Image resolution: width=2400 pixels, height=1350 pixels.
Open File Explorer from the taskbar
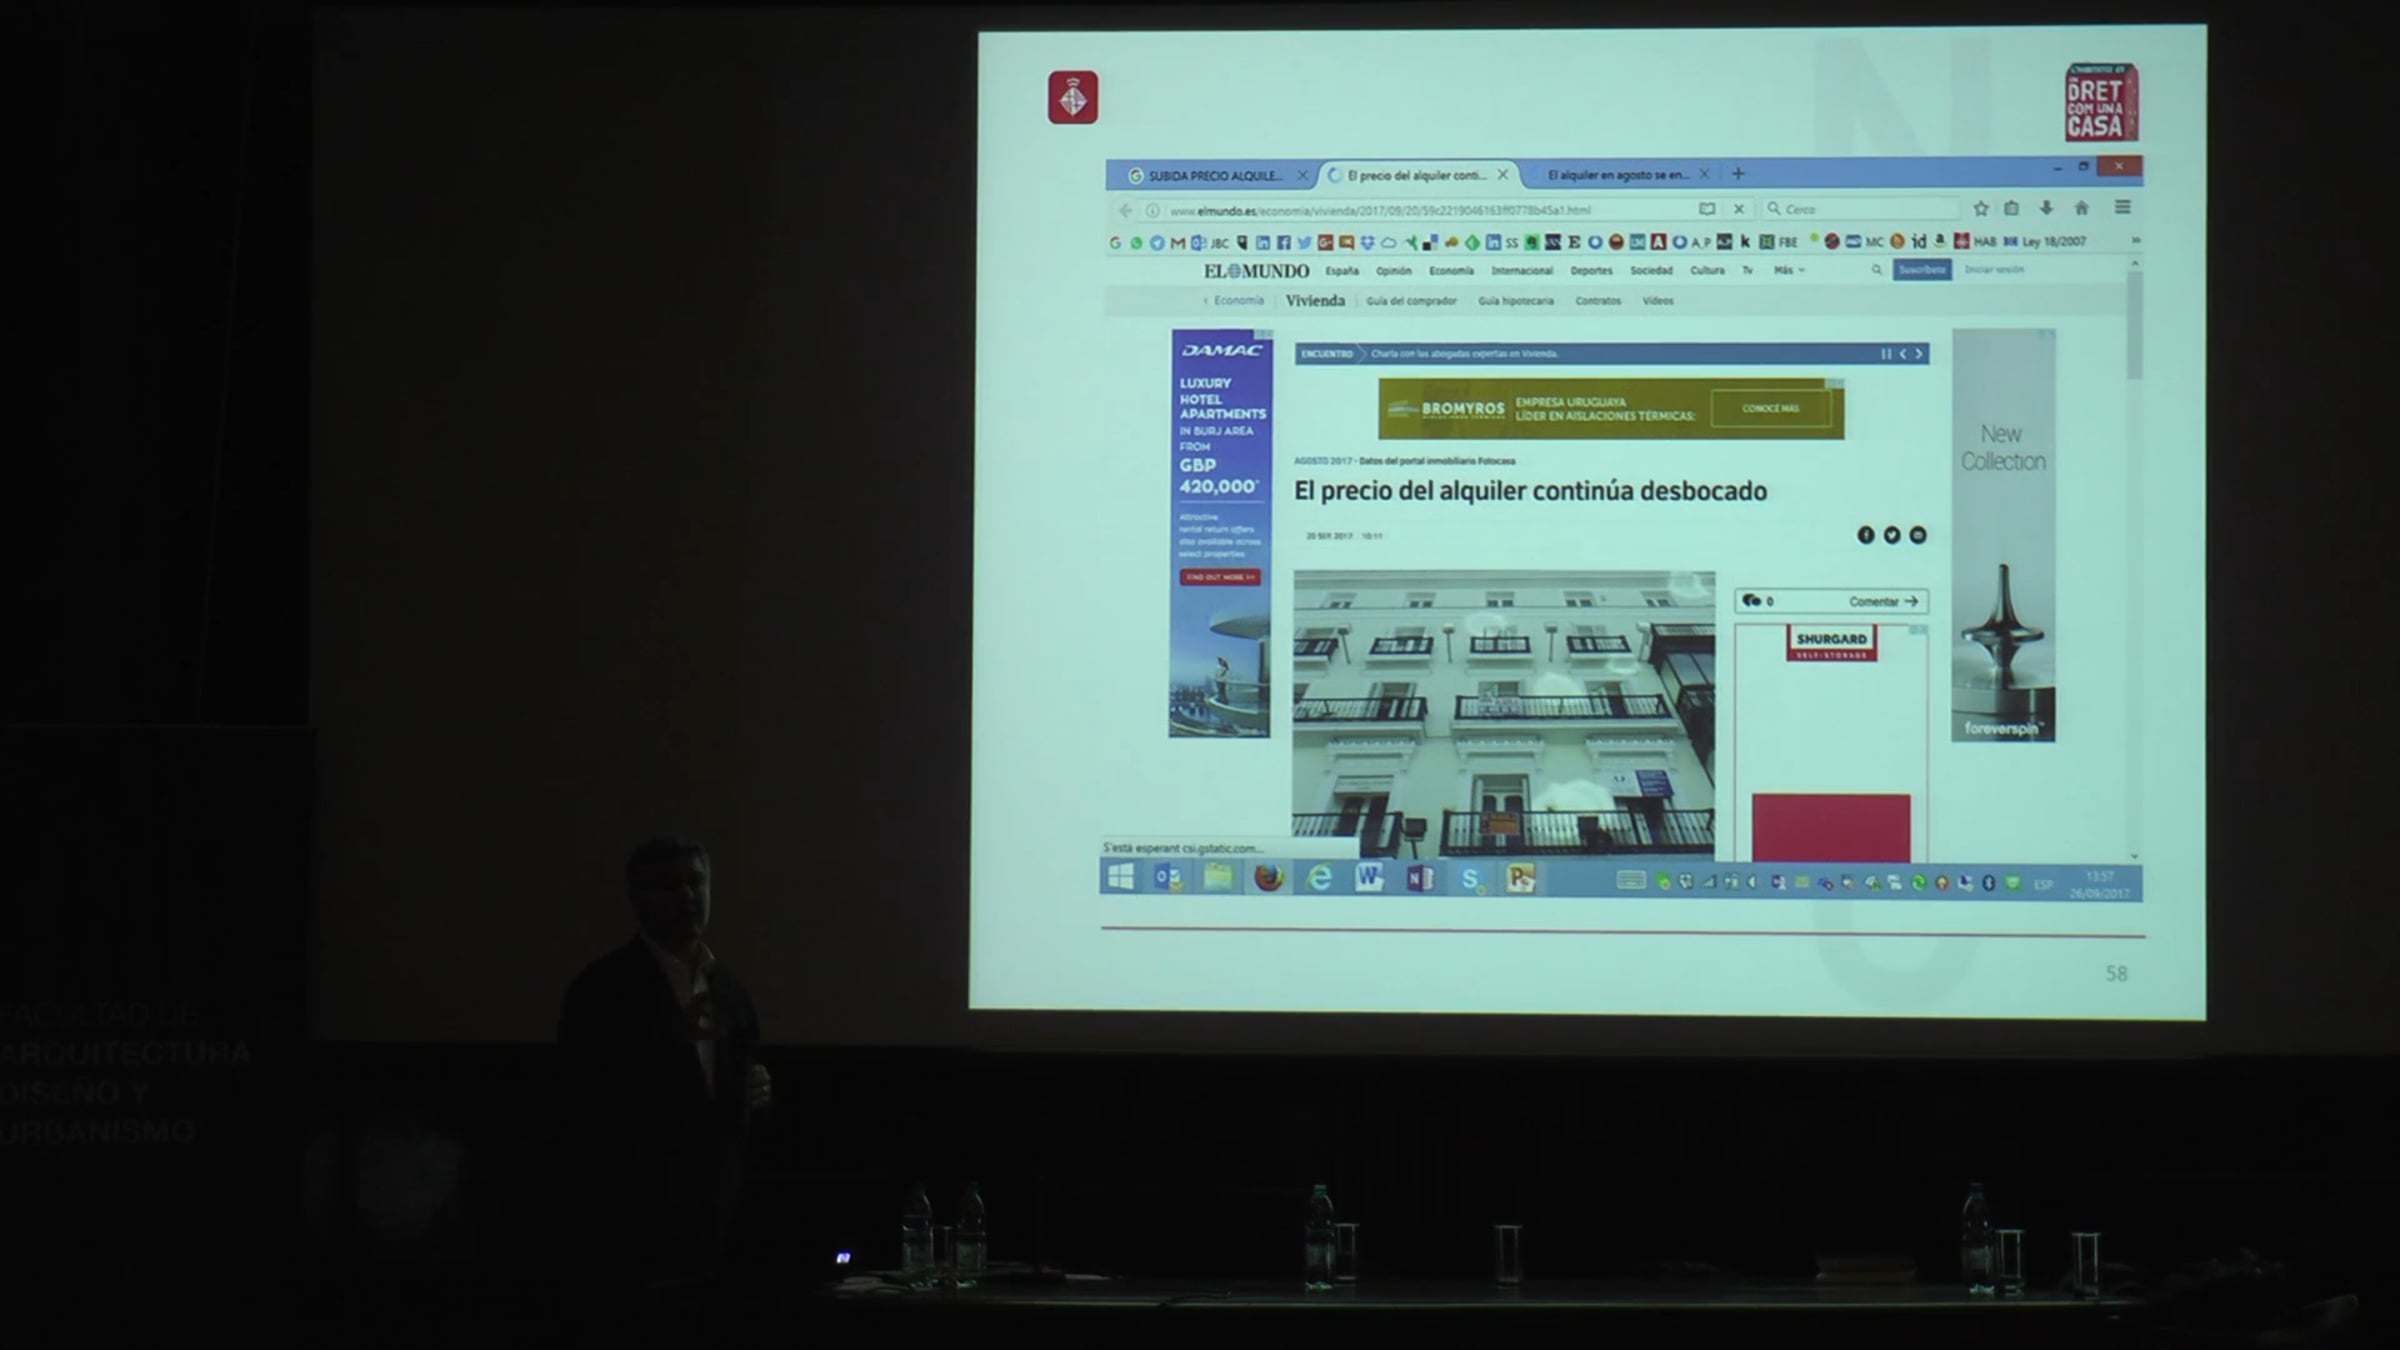1217,878
